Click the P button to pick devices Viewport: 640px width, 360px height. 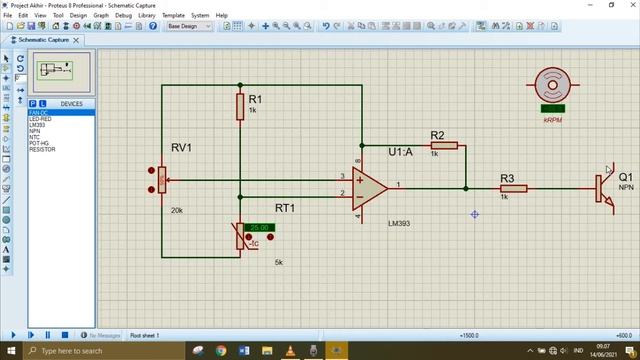coord(33,104)
